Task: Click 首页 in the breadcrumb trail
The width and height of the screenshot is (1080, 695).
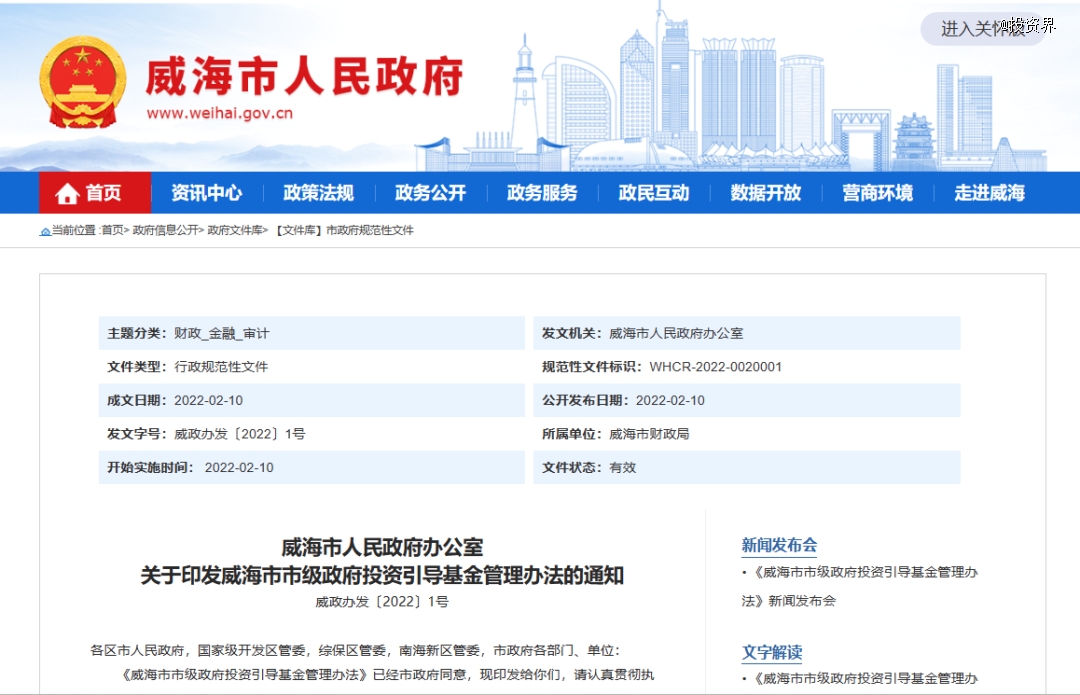Action: click(113, 231)
